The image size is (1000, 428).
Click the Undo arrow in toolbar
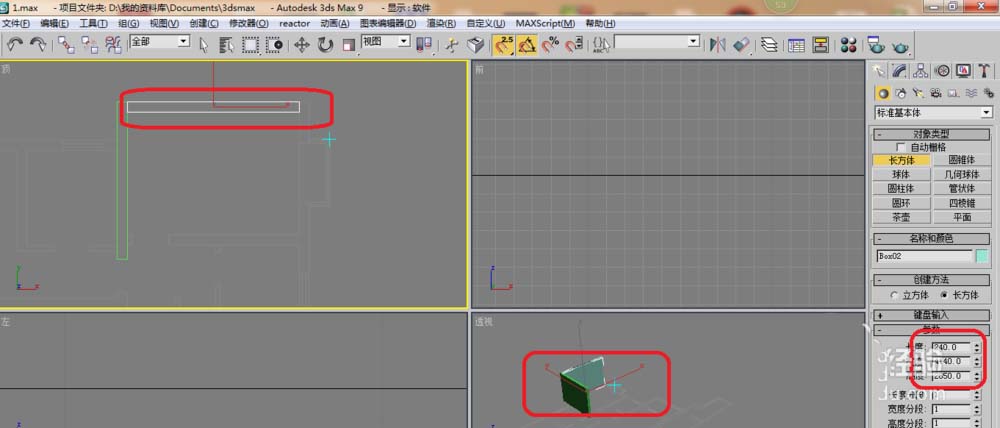point(16,44)
